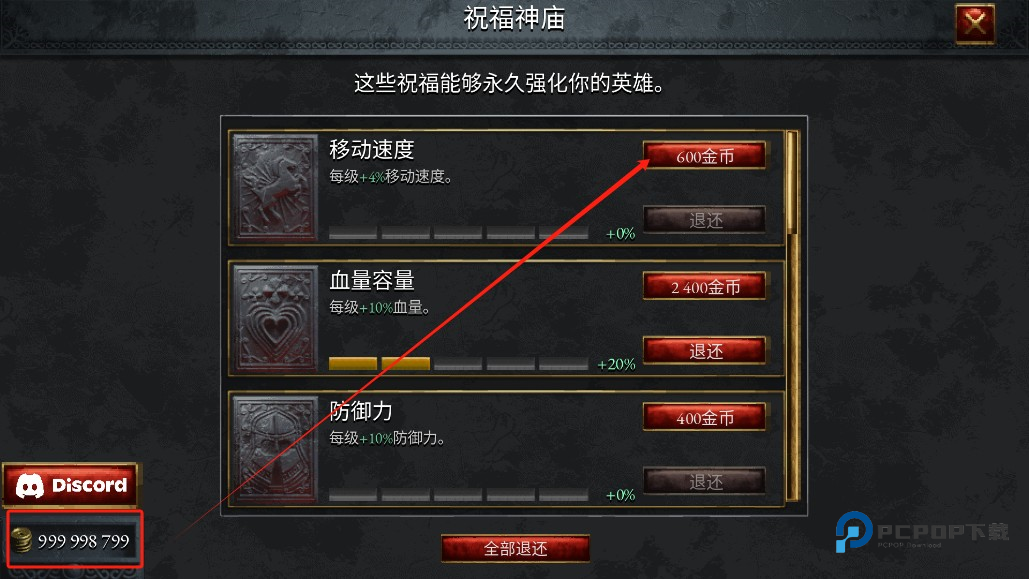1029x579 pixels.
Task: Open the Discord link button
Action: [x=71, y=485]
